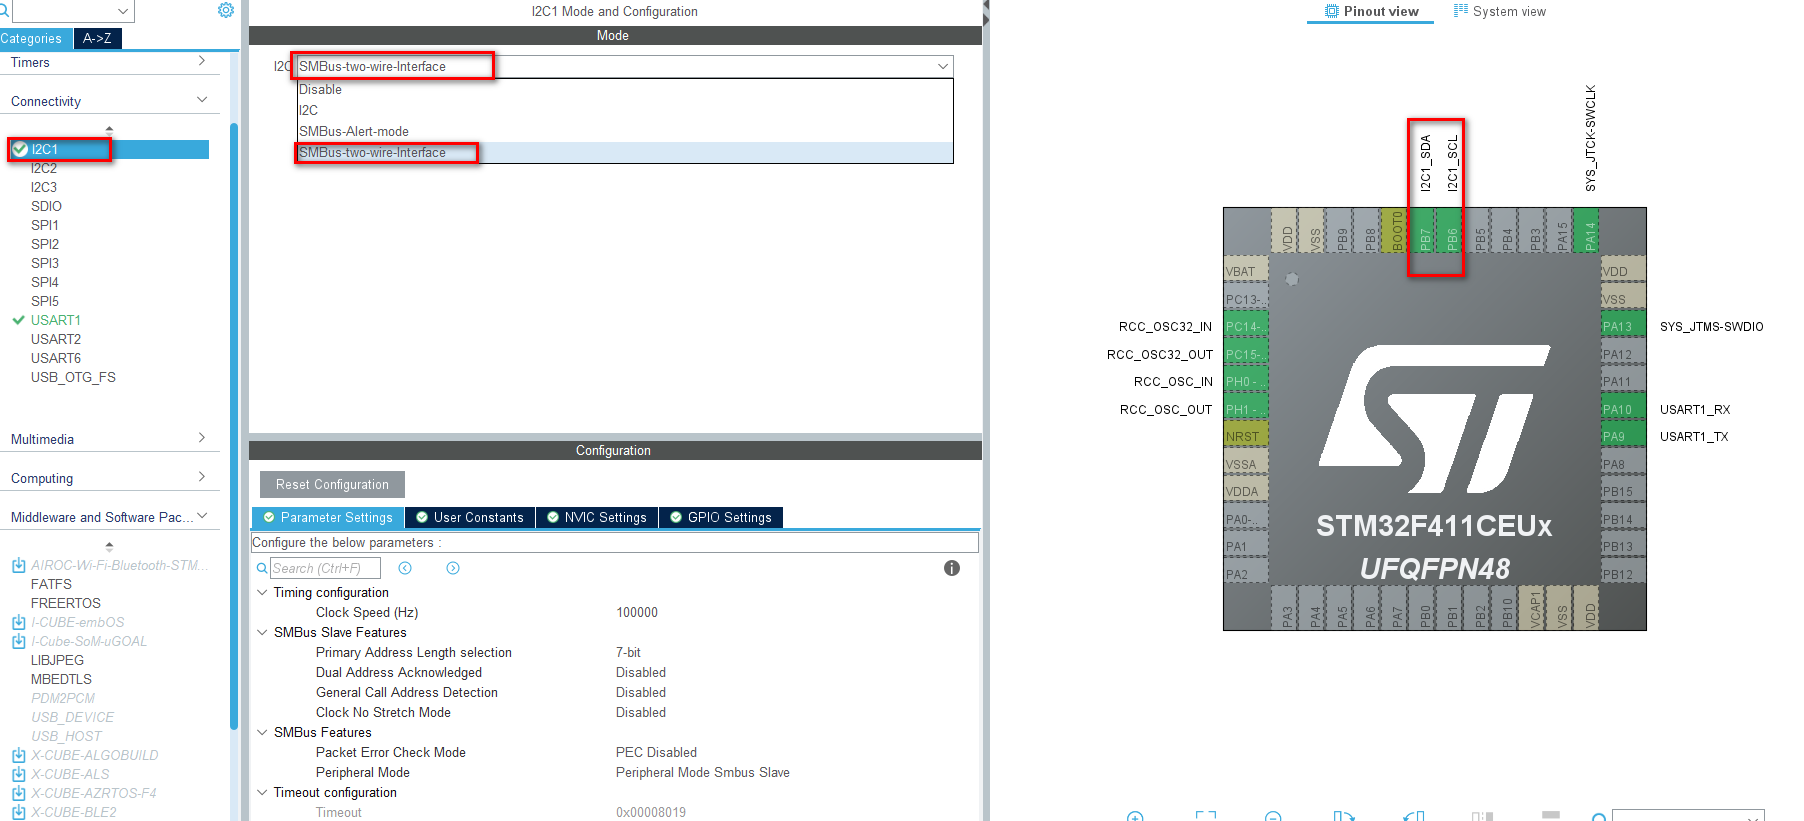Select the Categories tab
Screen dimensions: 1804x821
[35, 38]
